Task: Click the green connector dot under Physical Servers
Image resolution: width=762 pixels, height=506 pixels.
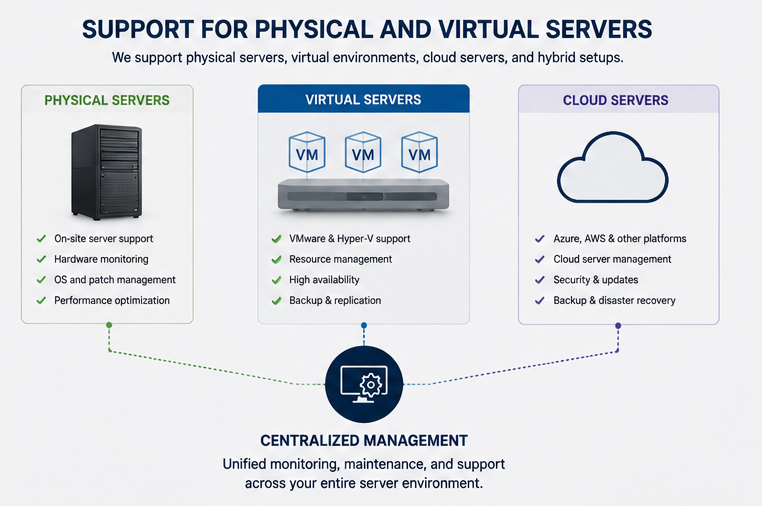Action: (x=109, y=325)
